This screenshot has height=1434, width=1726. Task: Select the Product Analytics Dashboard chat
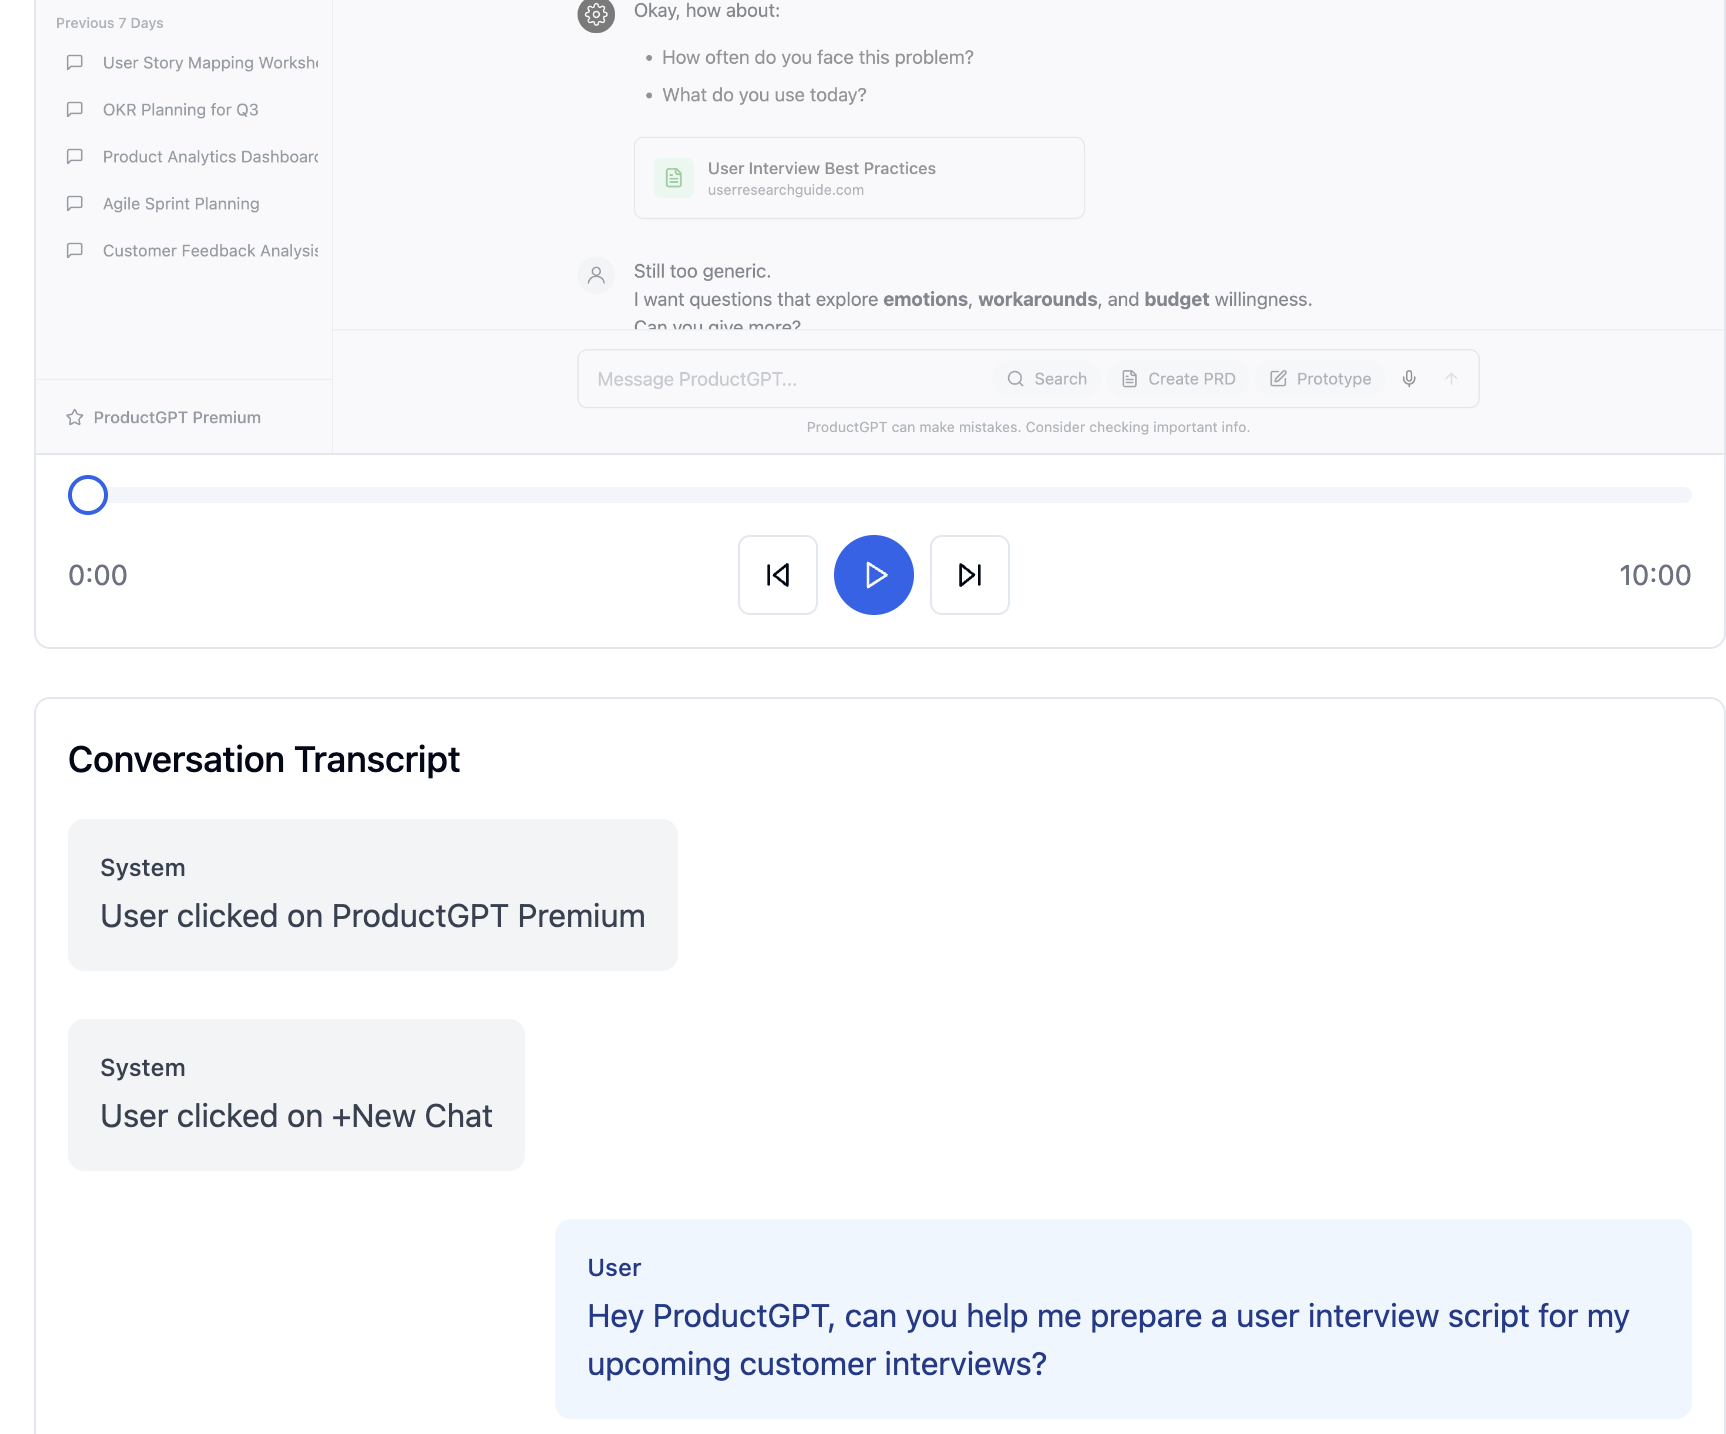point(209,157)
